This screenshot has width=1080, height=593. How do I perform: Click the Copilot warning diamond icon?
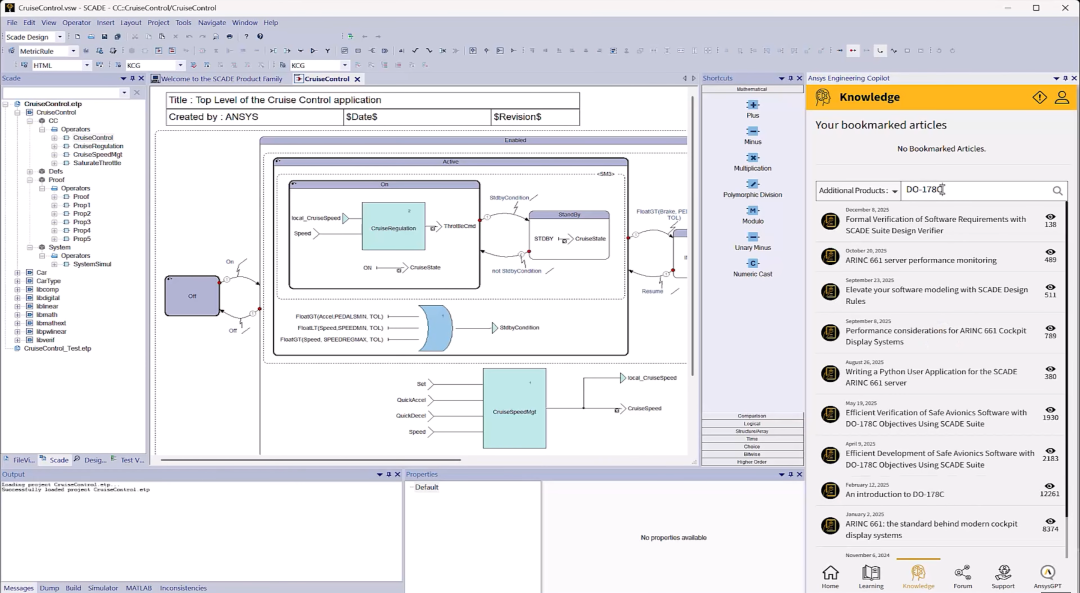pyautogui.click(x=1039, y=97)
